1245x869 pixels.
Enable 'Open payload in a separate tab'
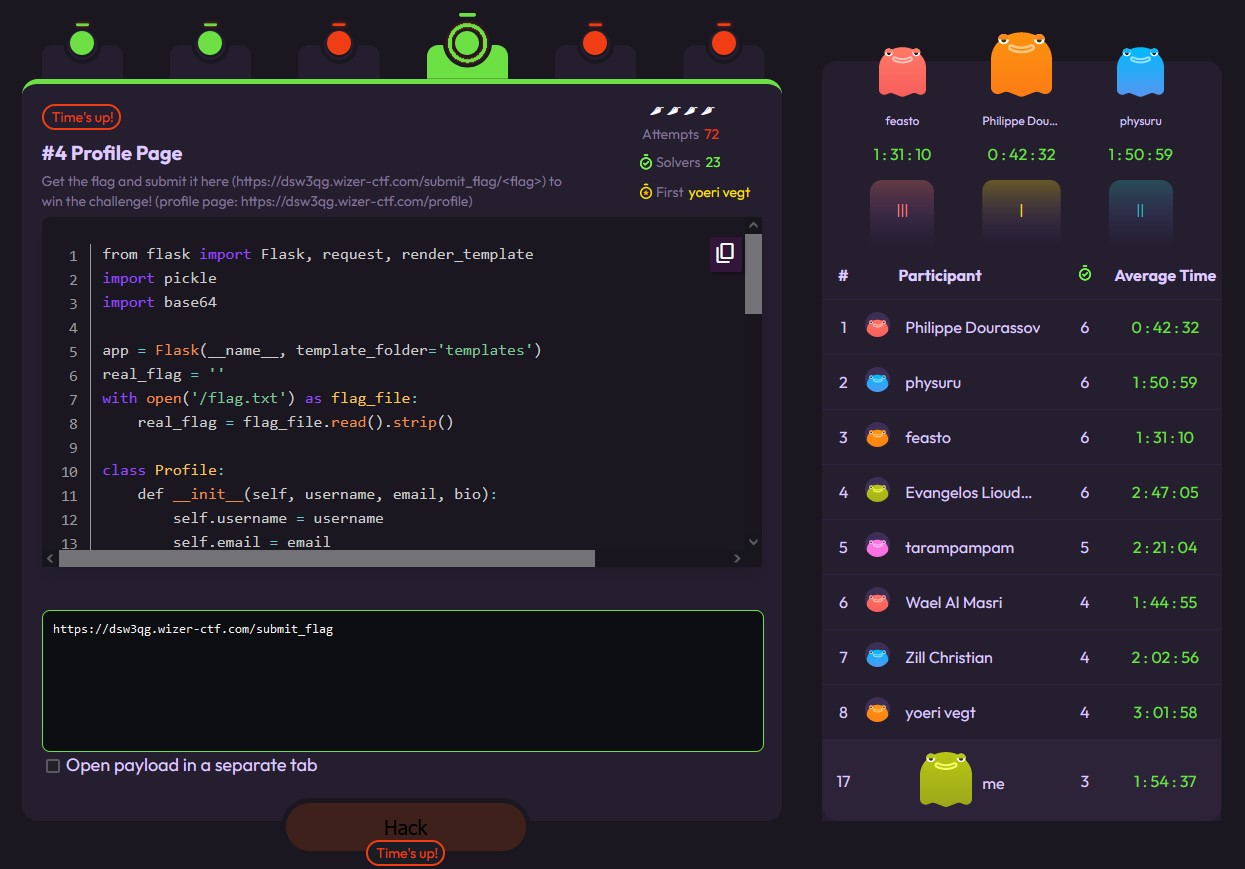click(53, 765)
